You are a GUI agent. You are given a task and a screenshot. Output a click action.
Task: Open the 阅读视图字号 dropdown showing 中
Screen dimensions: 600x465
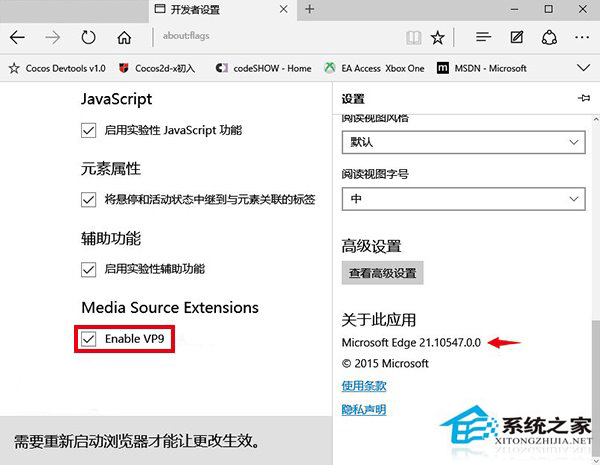coord(463,199)
